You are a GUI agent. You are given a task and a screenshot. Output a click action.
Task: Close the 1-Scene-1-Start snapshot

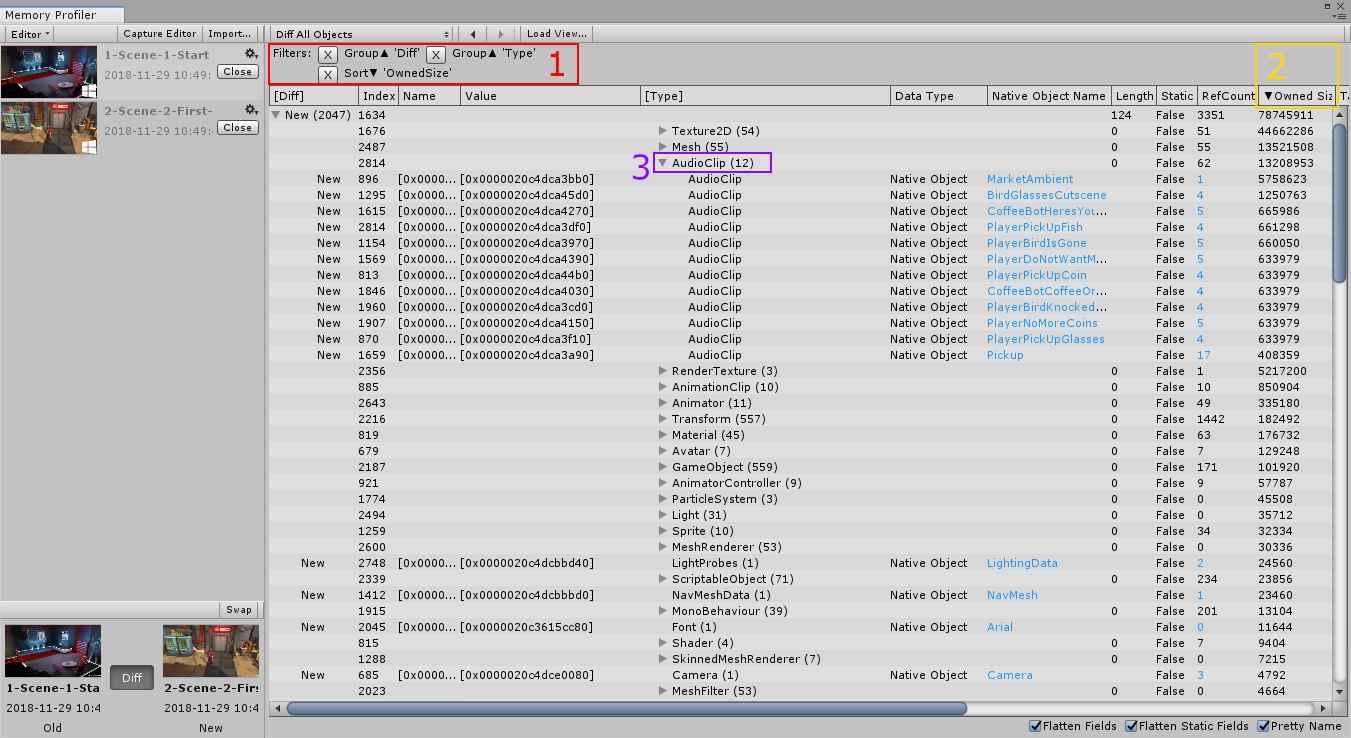[237, 70]
